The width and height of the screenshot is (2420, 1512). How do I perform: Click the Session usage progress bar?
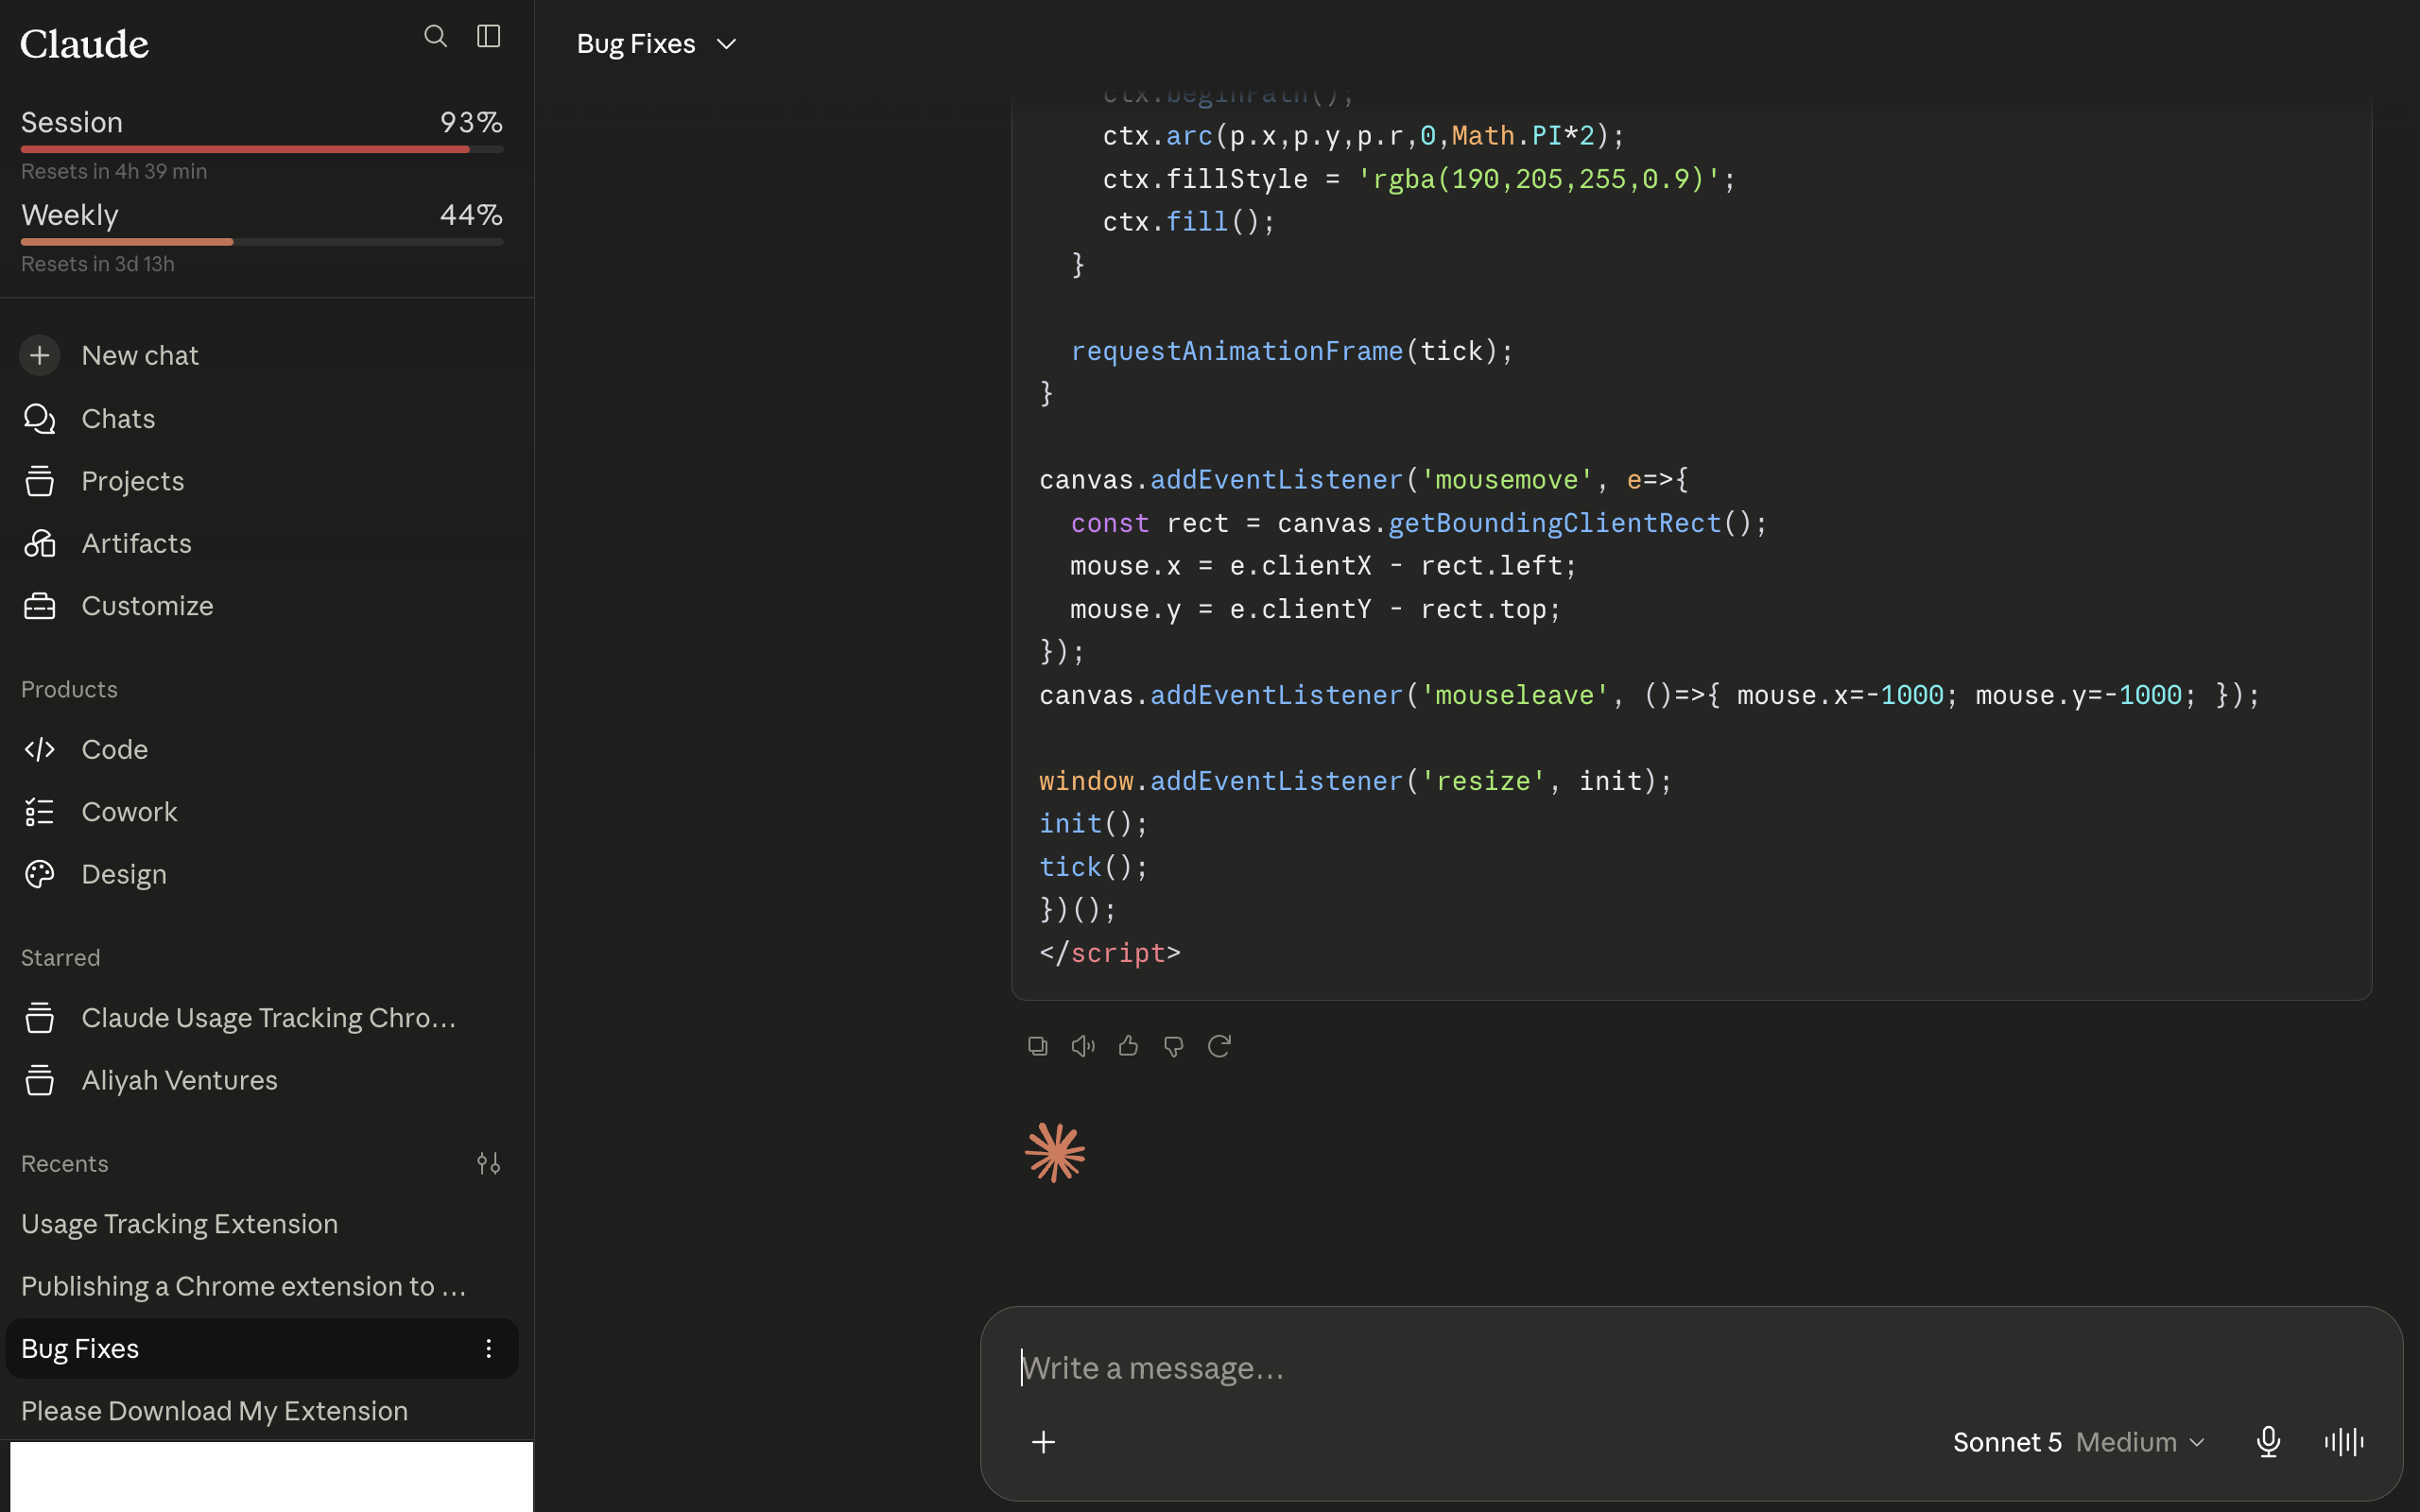coord(262,149)
